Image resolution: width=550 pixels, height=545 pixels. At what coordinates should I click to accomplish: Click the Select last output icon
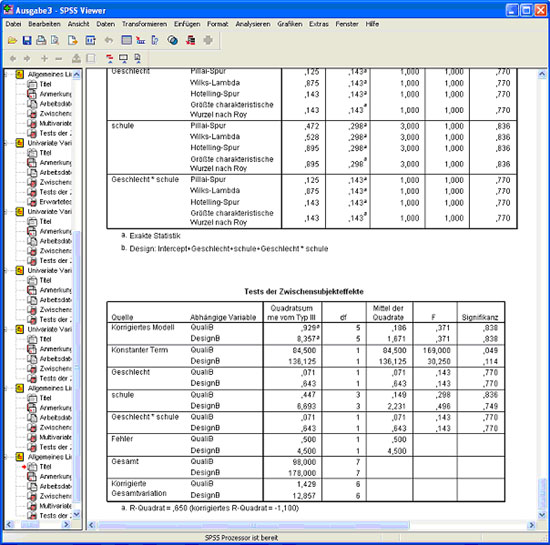click(191, 40)
